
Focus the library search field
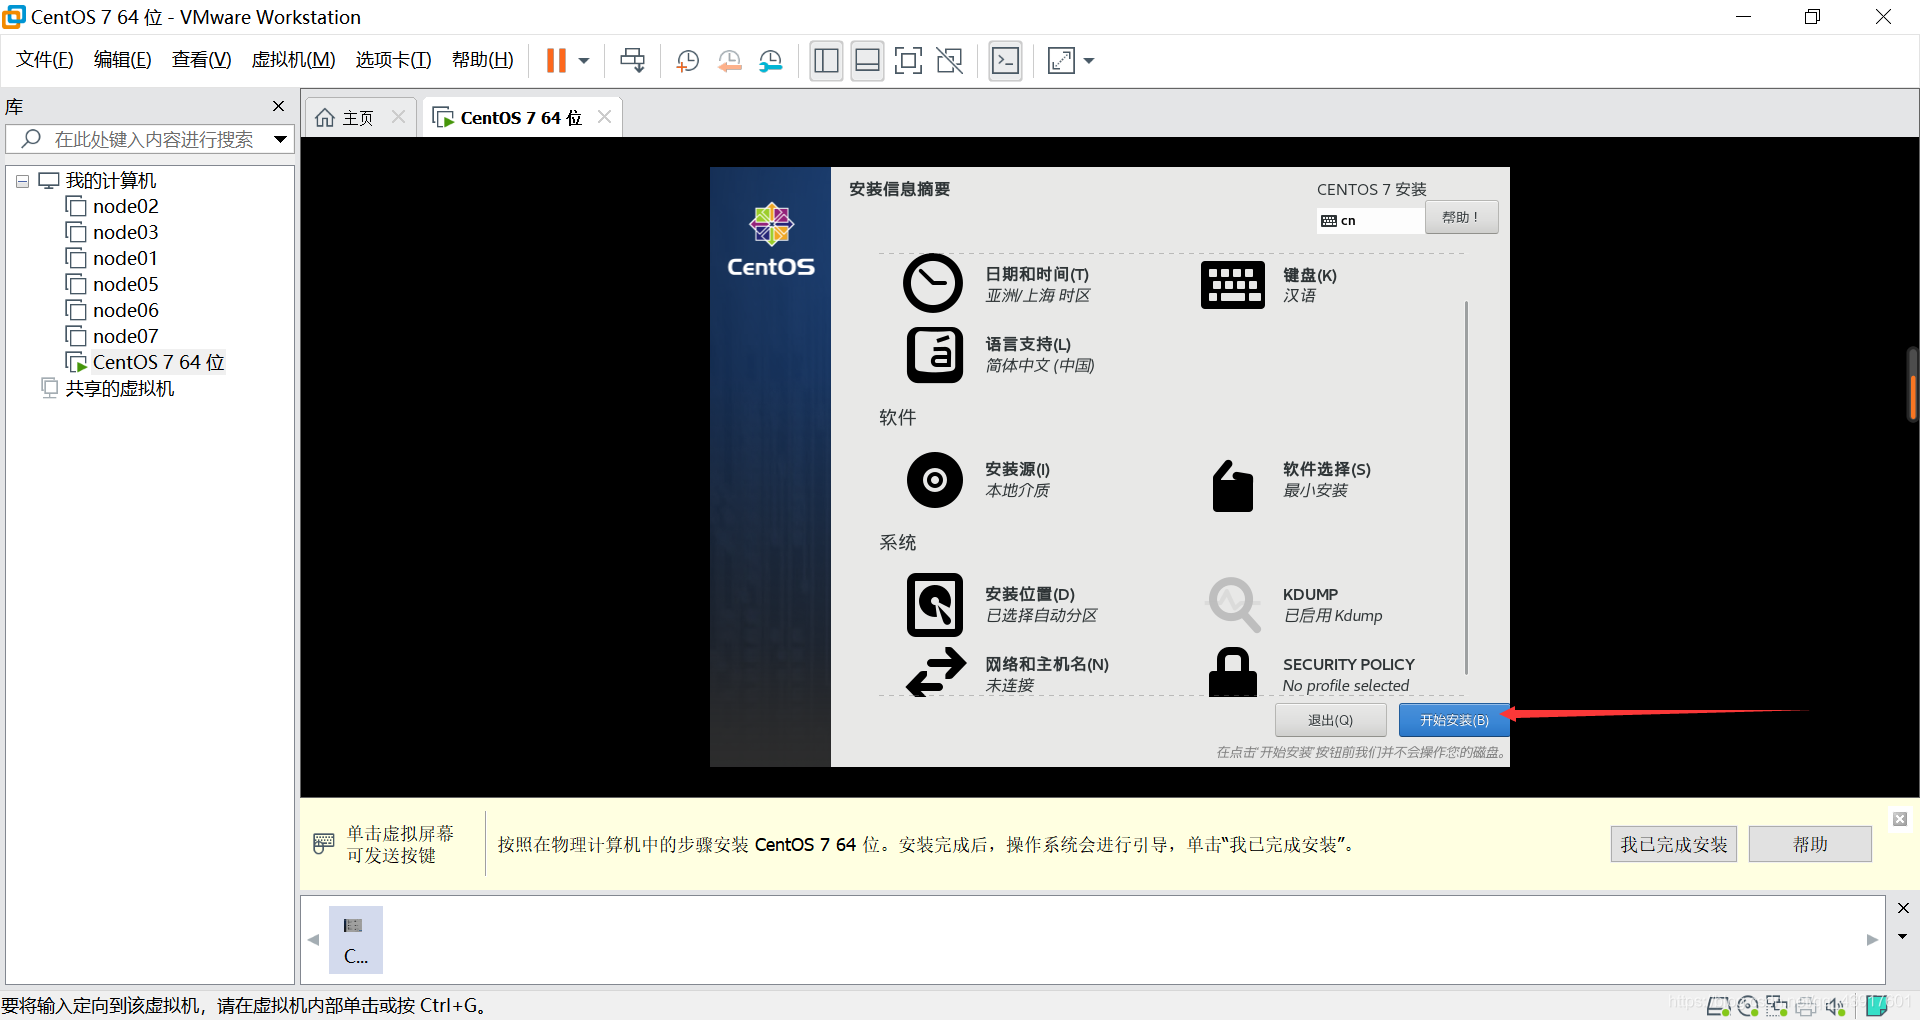click(152, 139)
